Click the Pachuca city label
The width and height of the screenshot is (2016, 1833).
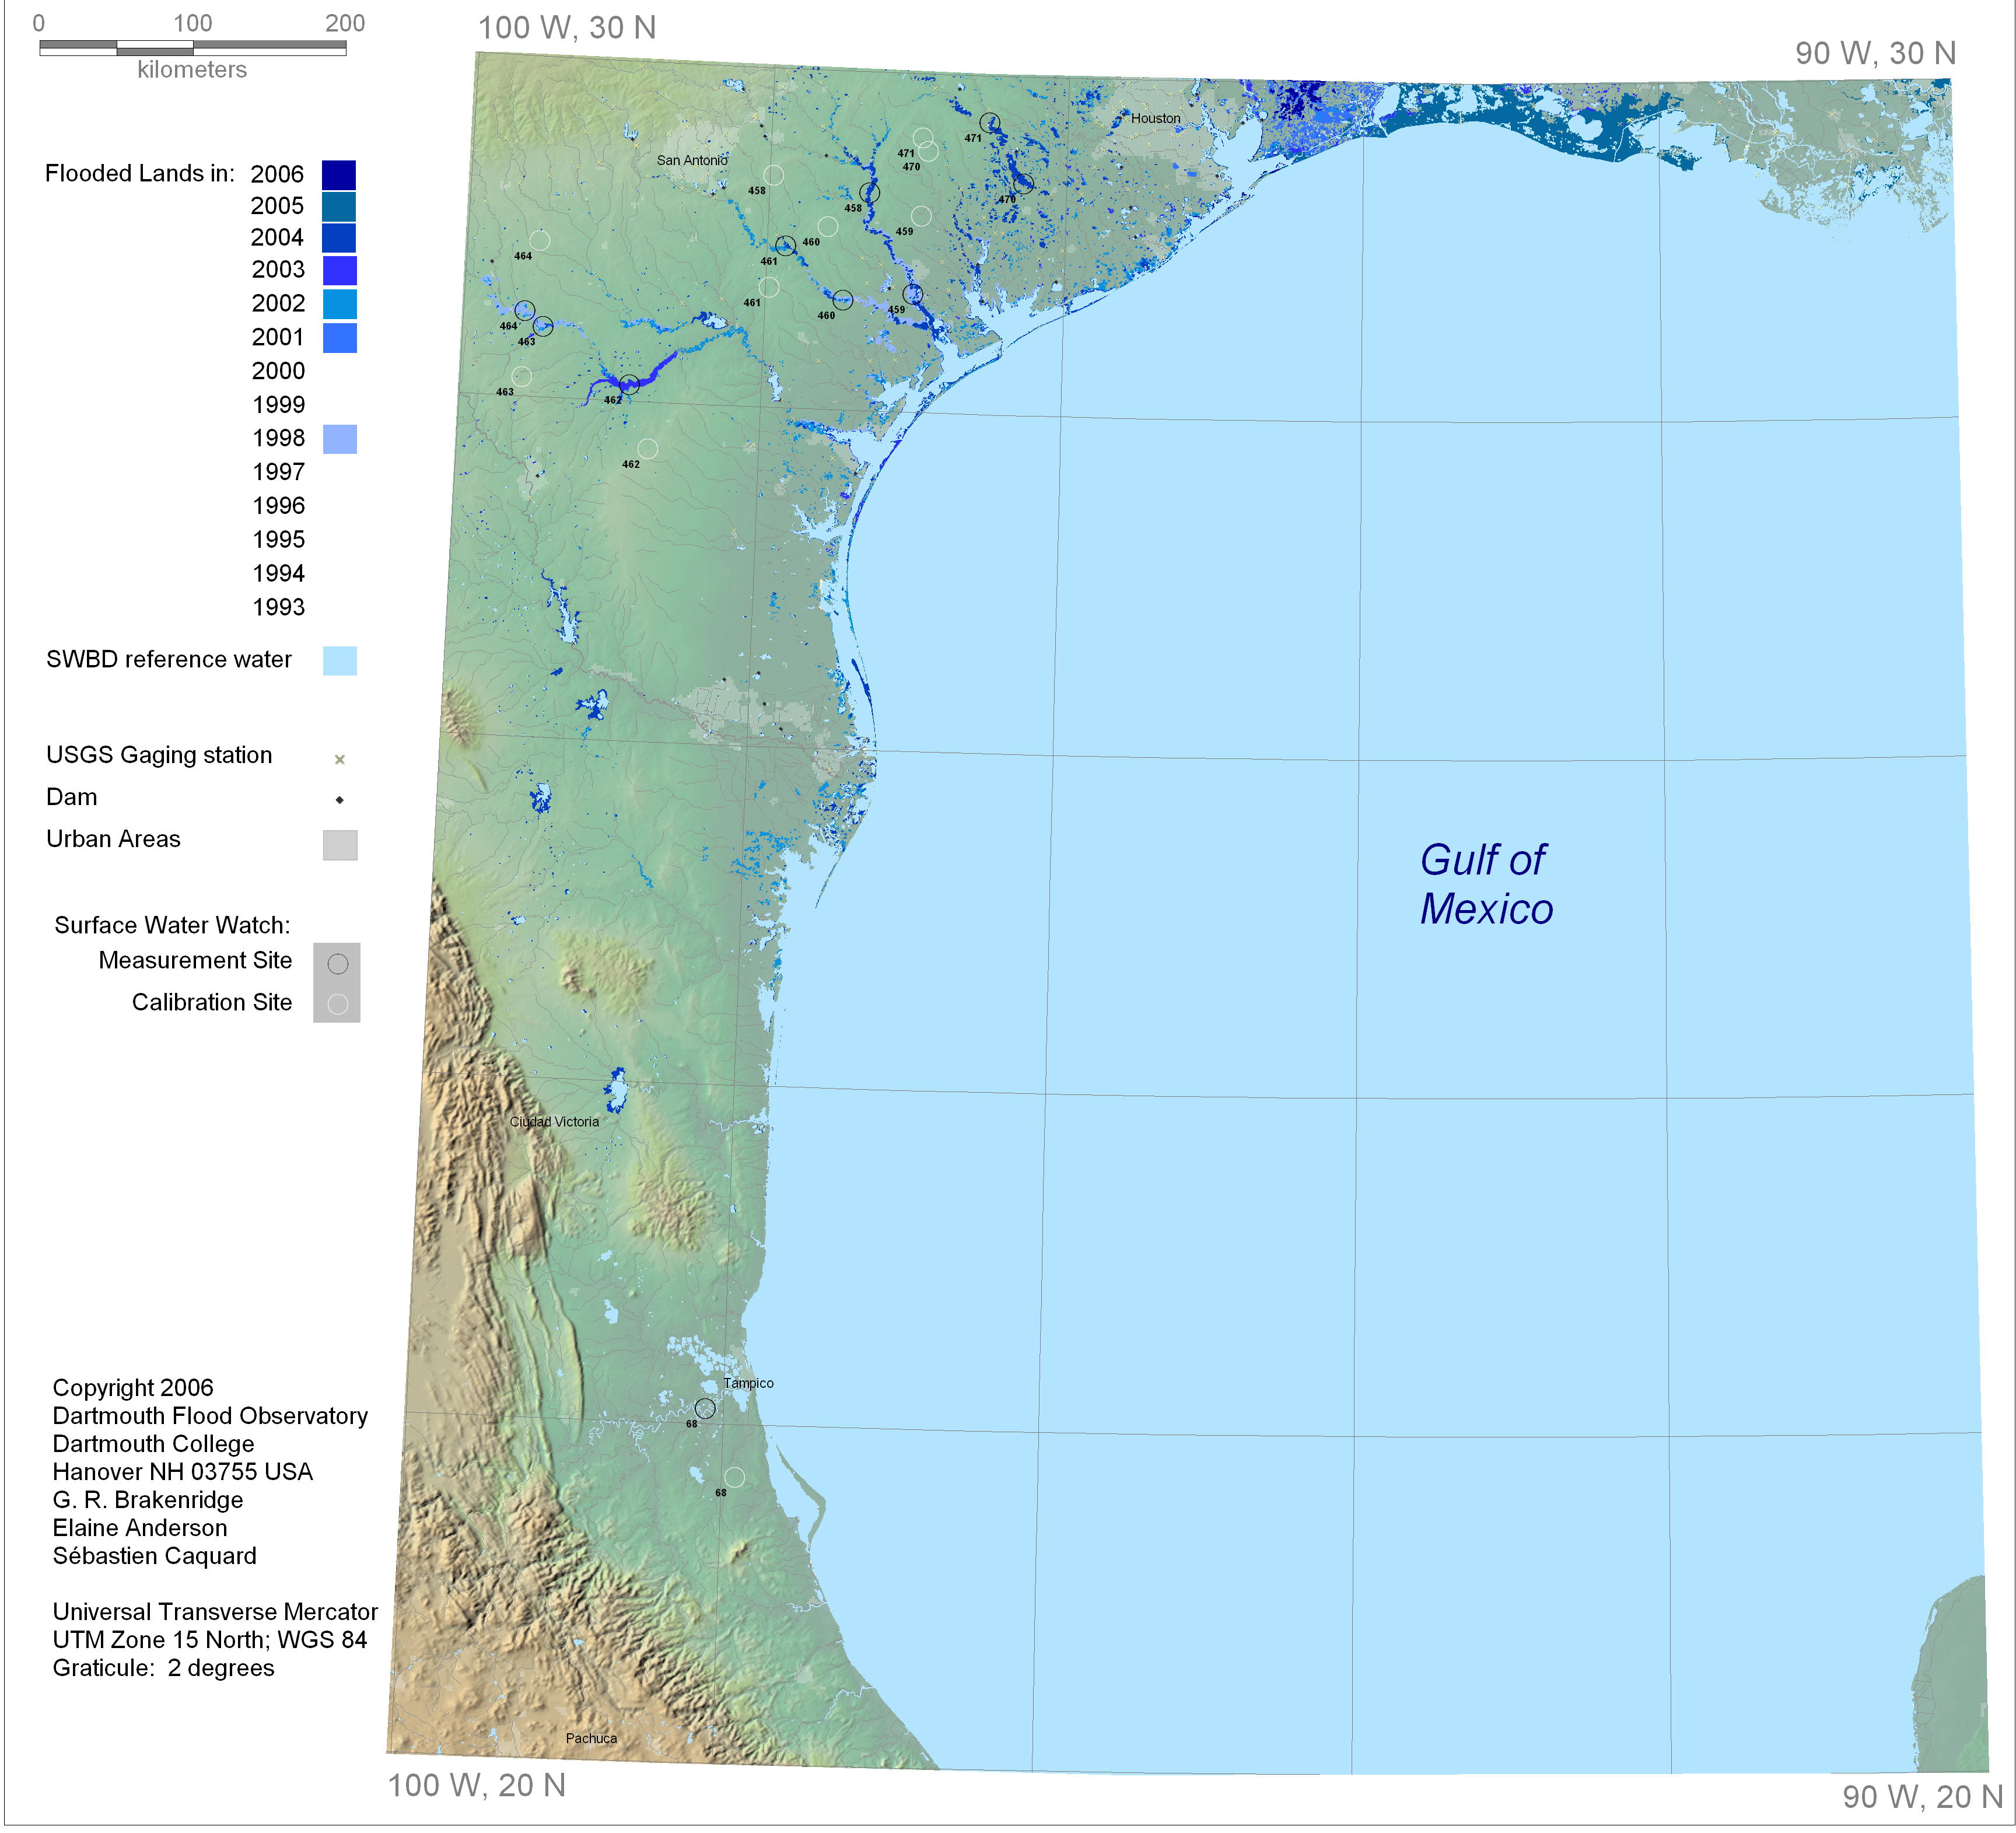point(591,1738)
